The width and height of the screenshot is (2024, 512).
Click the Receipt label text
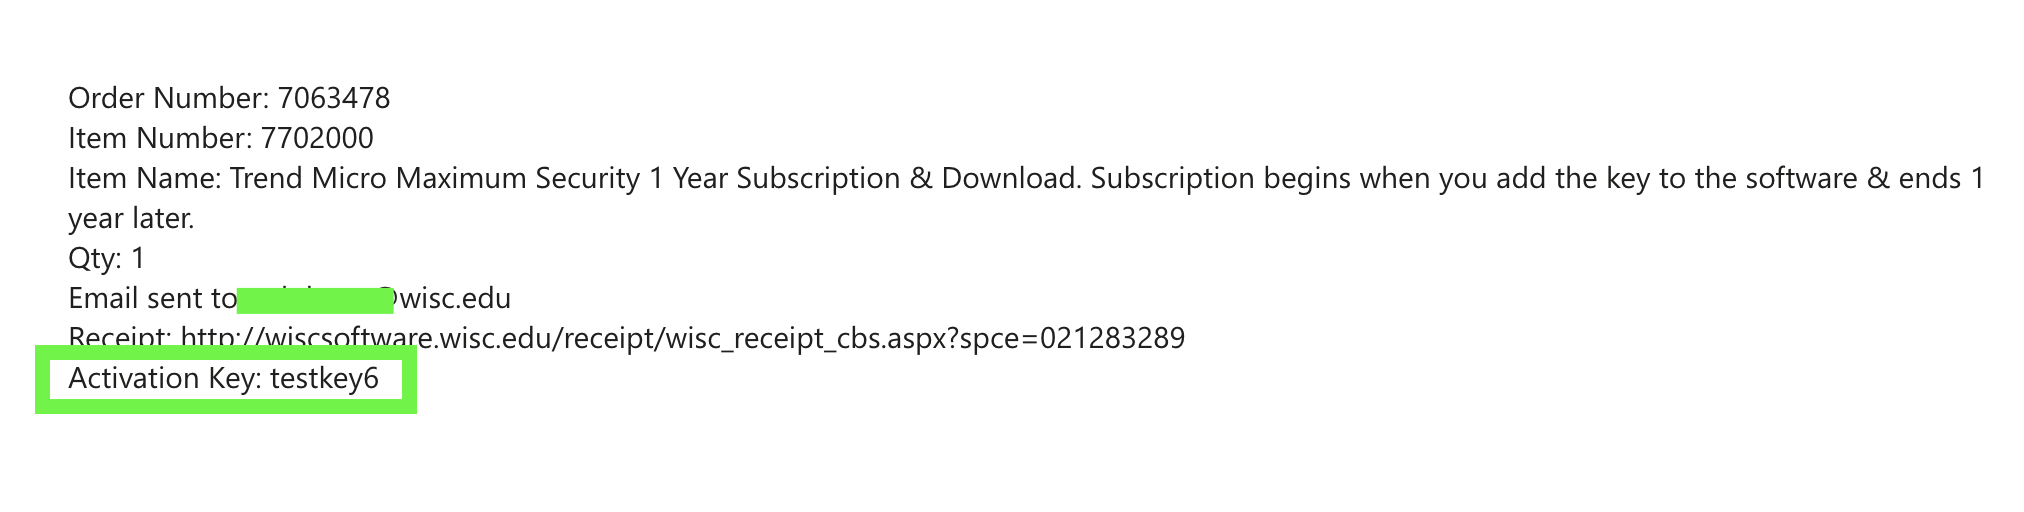pyautogui.click(x=120, y=338)
